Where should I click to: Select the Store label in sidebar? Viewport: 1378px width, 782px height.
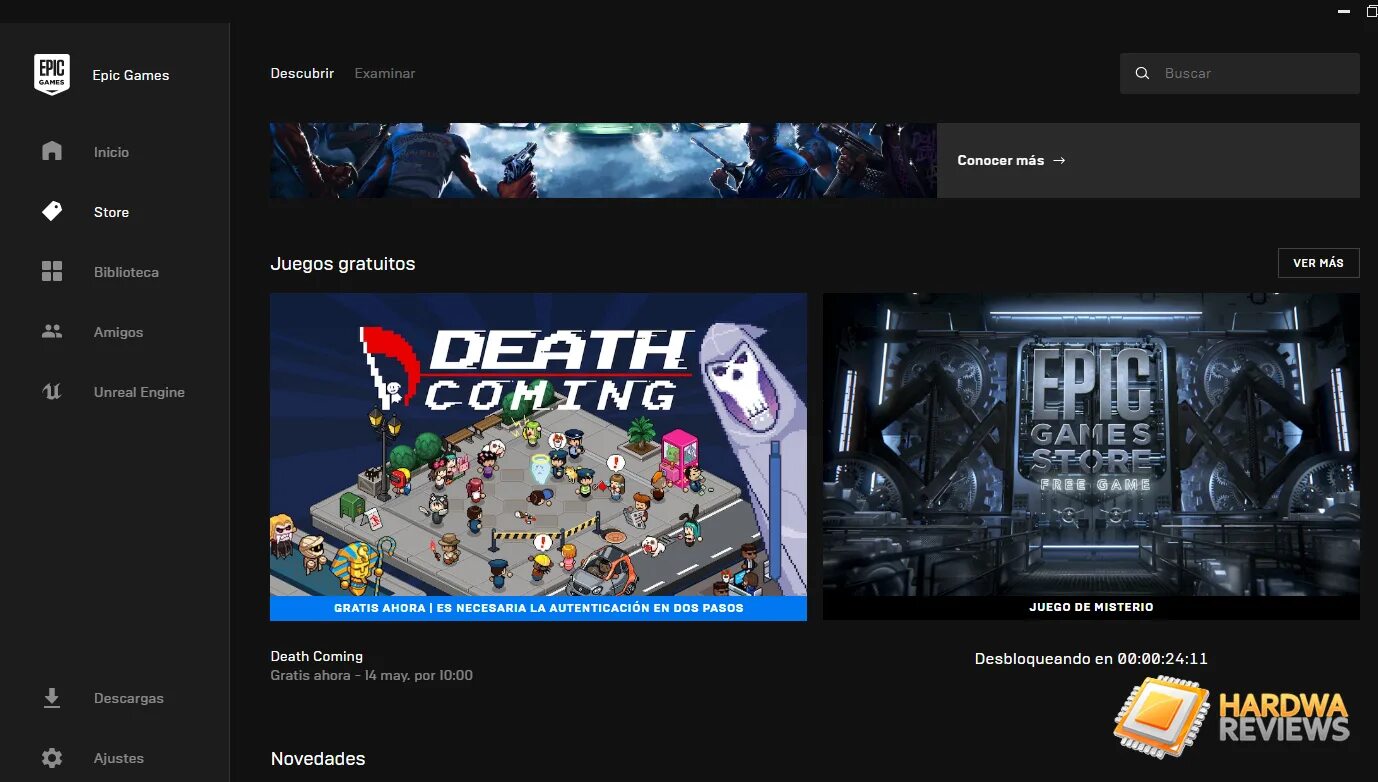[x=111, y=212]
